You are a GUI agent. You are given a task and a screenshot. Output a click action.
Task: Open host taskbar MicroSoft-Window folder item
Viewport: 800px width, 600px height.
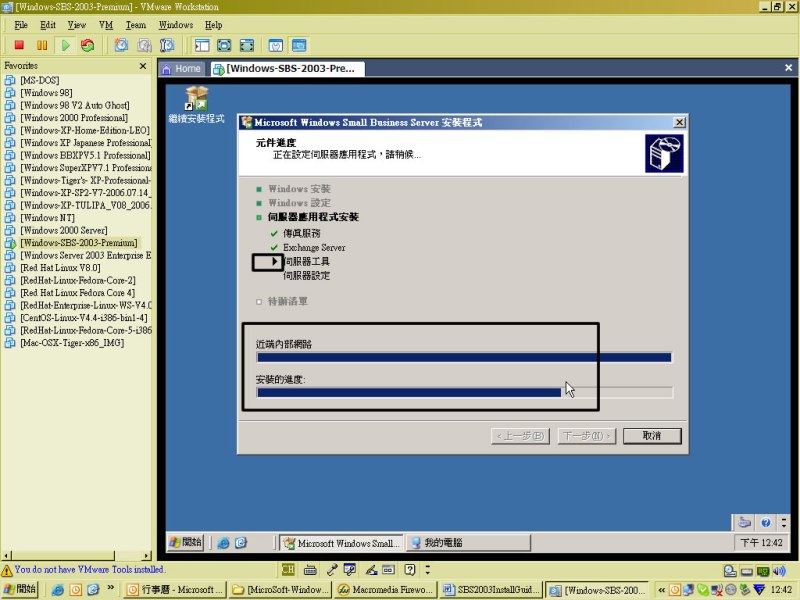[x=280, y=590]
